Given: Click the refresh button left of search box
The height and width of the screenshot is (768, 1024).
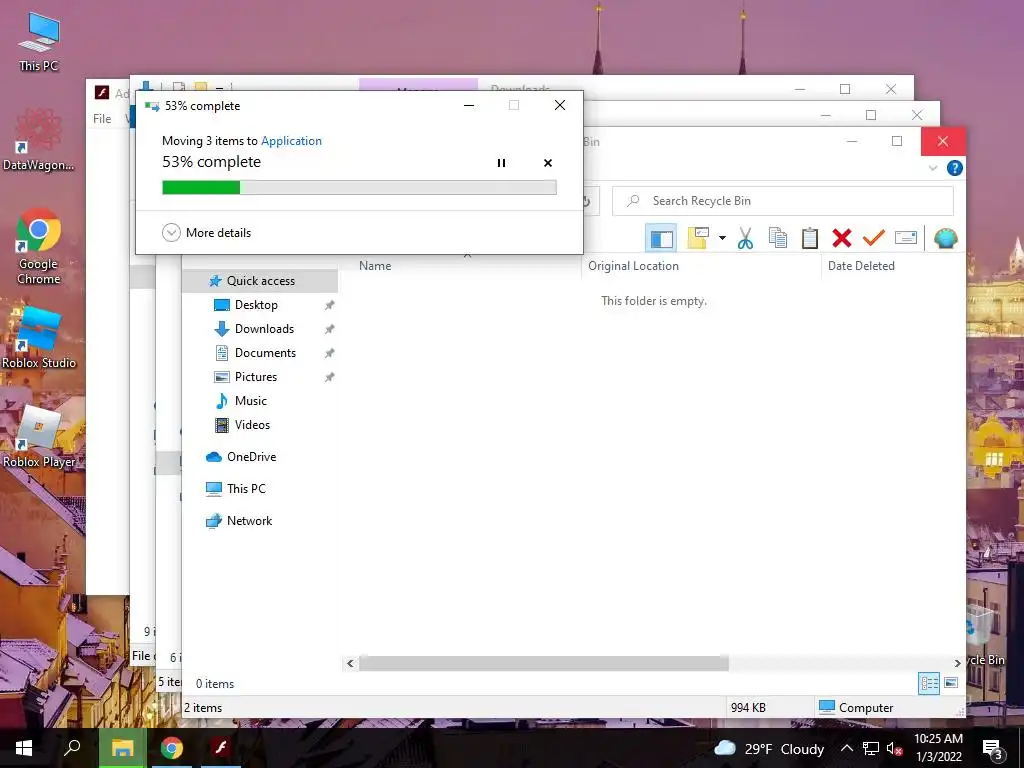Looking at the screenshot, I should click(586, 202).
